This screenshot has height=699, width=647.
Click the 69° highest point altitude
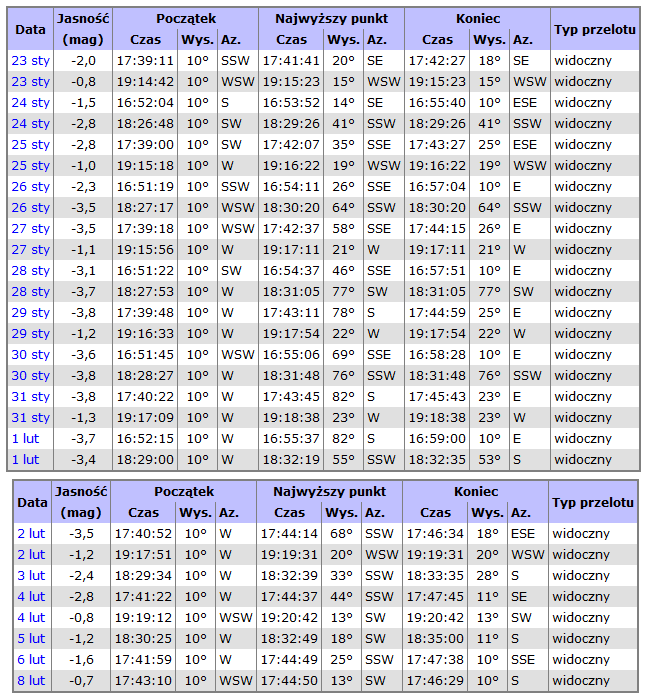point(343,354)
